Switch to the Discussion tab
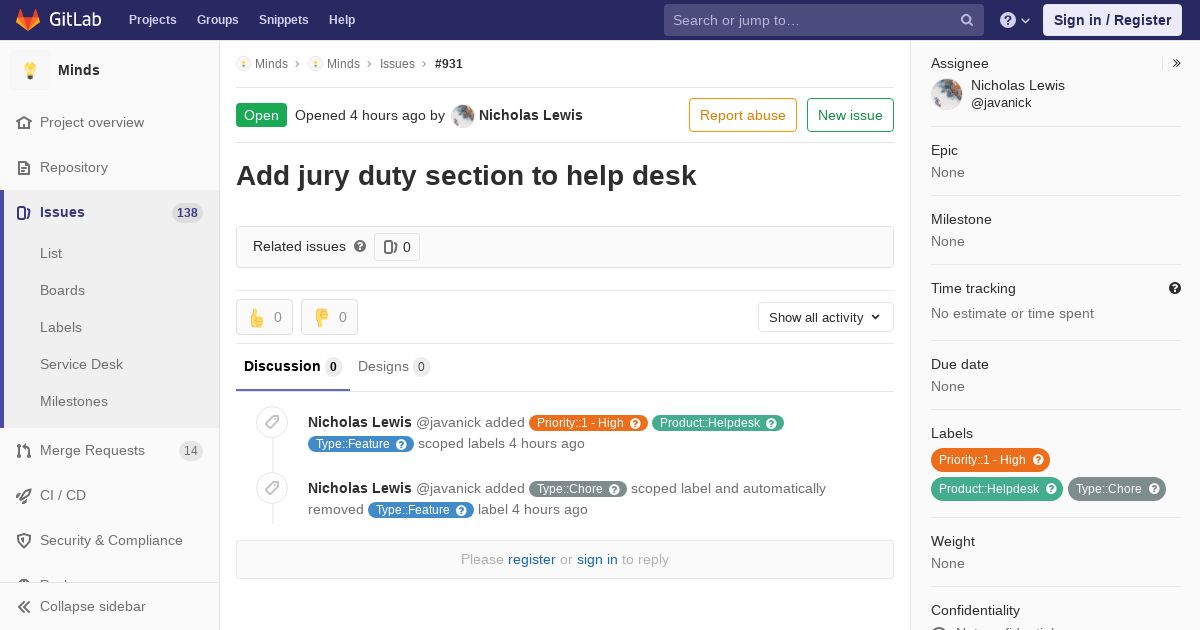 pyautogui.click(x=293, y=366)
